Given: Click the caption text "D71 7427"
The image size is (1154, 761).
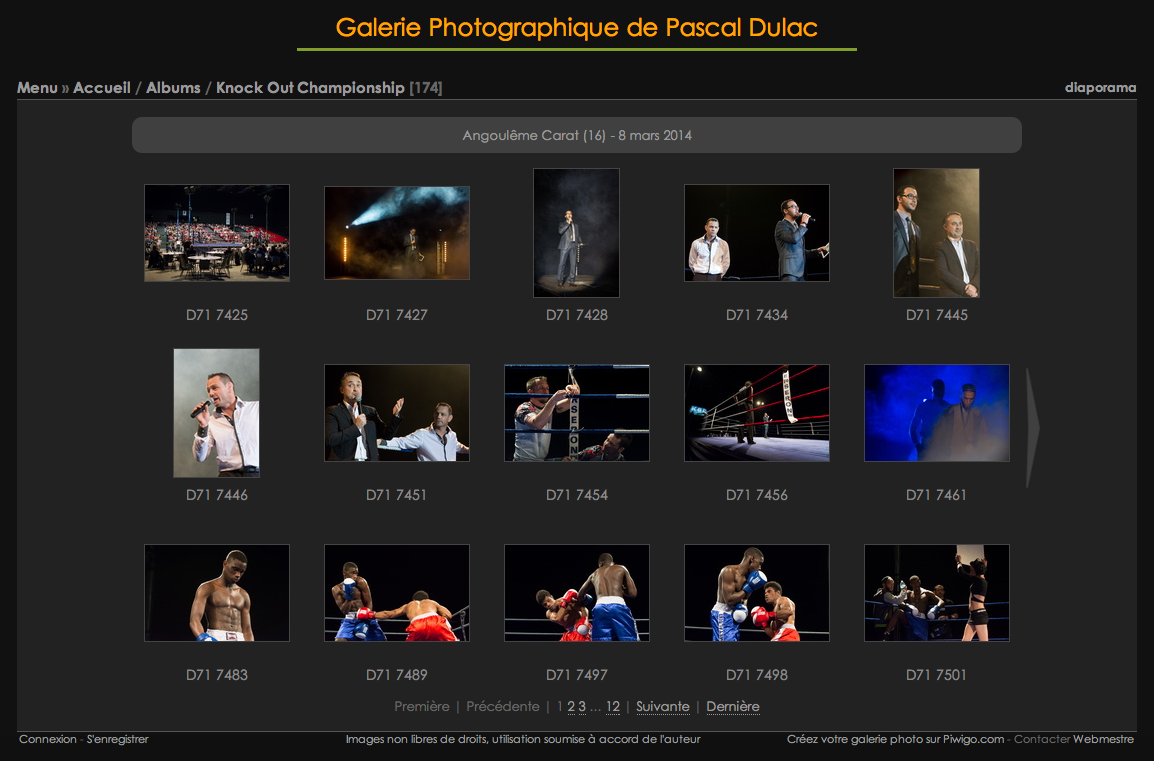Looking at the screenshot, I should click(x=397, y=315).
